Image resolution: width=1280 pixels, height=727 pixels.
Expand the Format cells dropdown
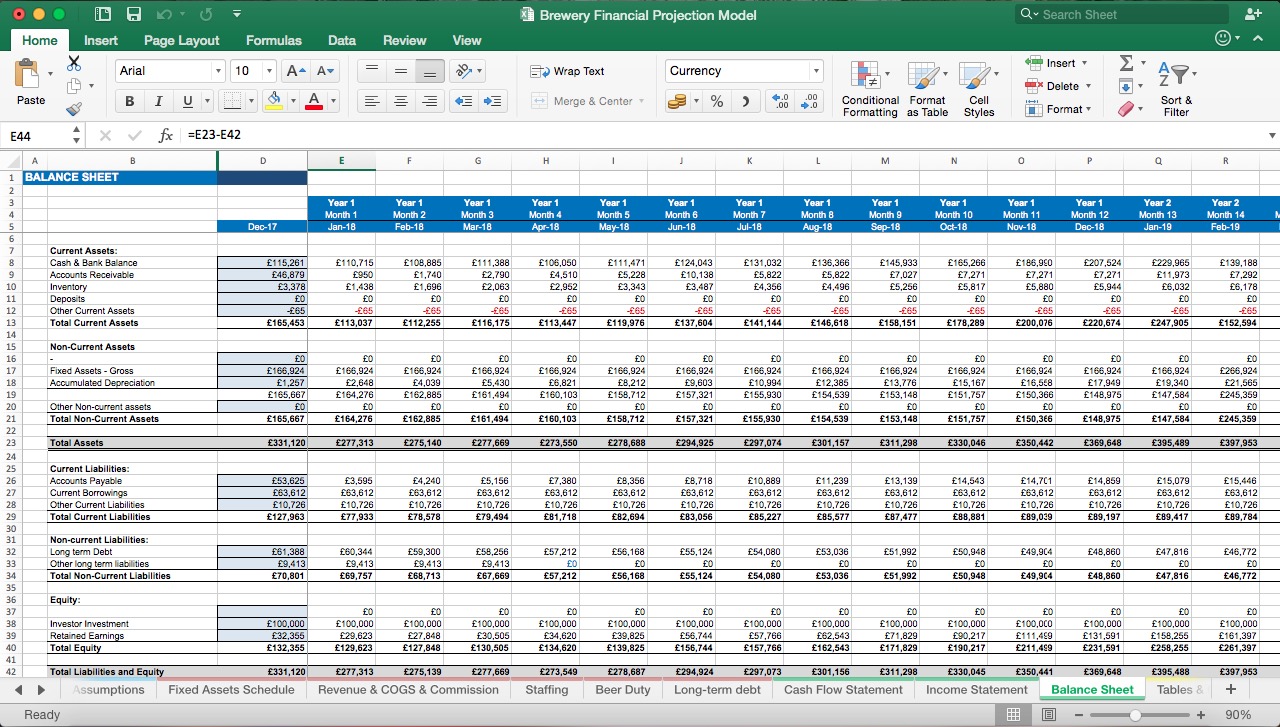[x=1088, y=109]
